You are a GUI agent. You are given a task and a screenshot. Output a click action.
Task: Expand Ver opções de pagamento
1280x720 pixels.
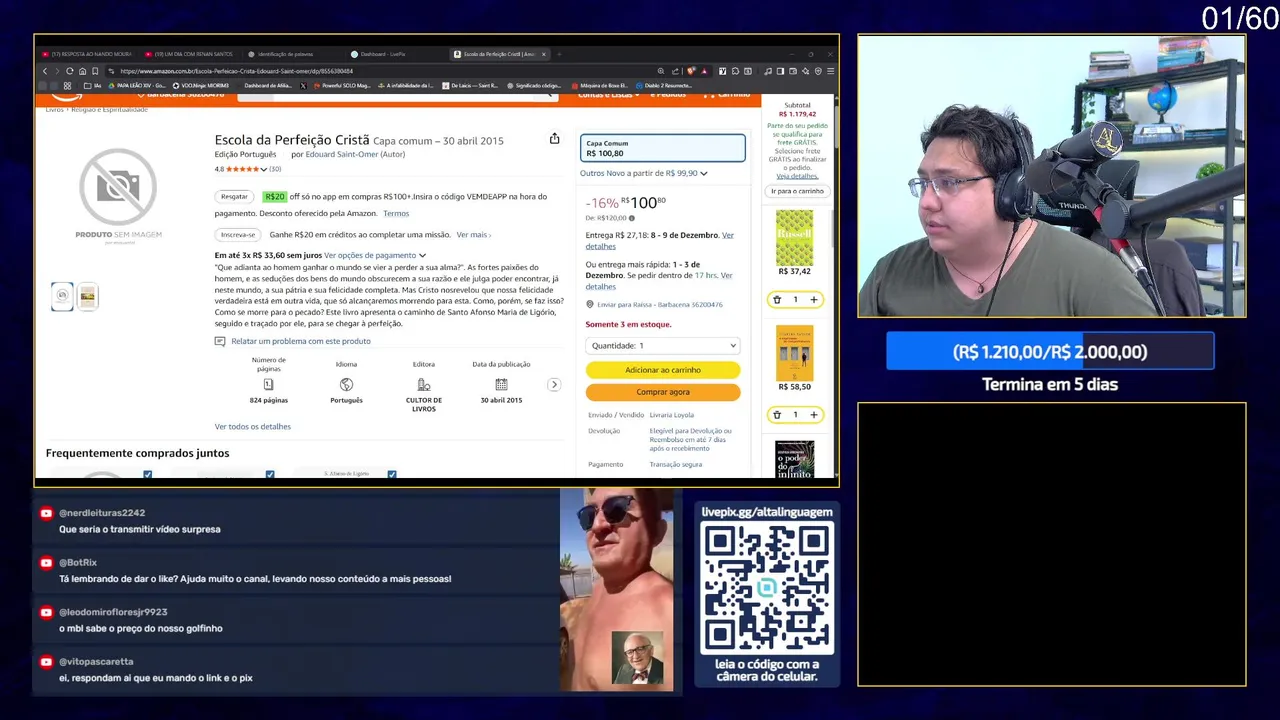click(x=375, y=255)
